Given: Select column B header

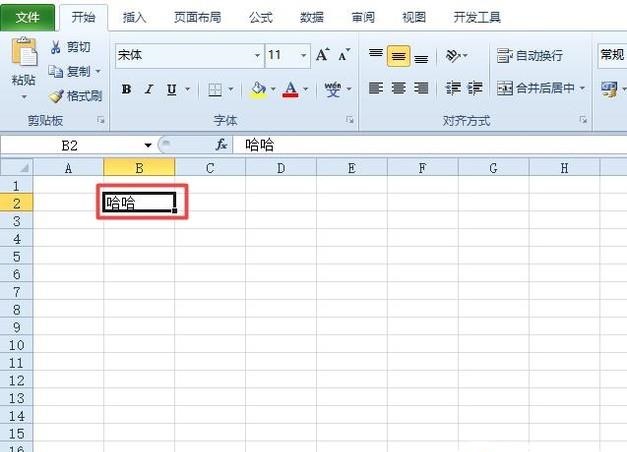Looking at the screenshot, I should 139,168.
